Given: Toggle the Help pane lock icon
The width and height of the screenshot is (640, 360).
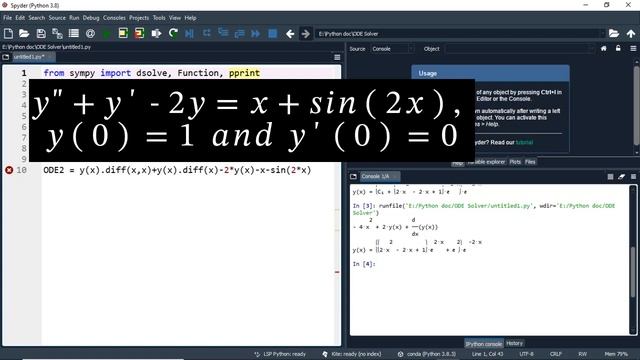Looking at the screenshot, I should click(618, 49).
